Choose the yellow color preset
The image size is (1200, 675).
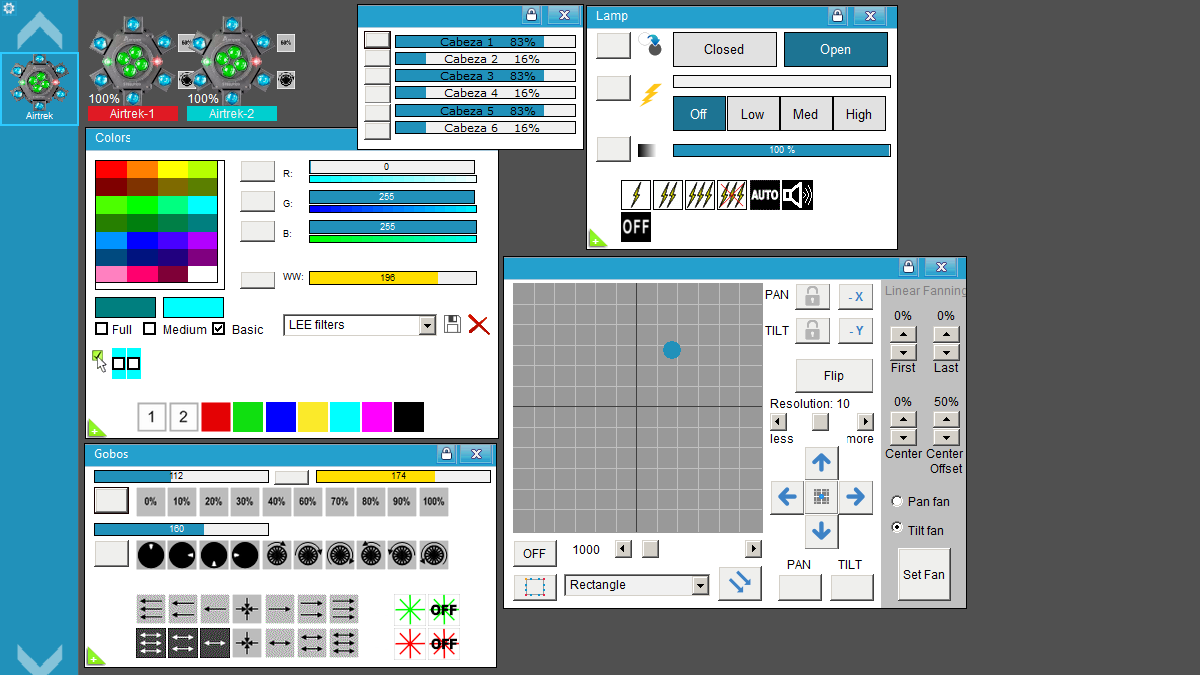[x=313, y=417]
